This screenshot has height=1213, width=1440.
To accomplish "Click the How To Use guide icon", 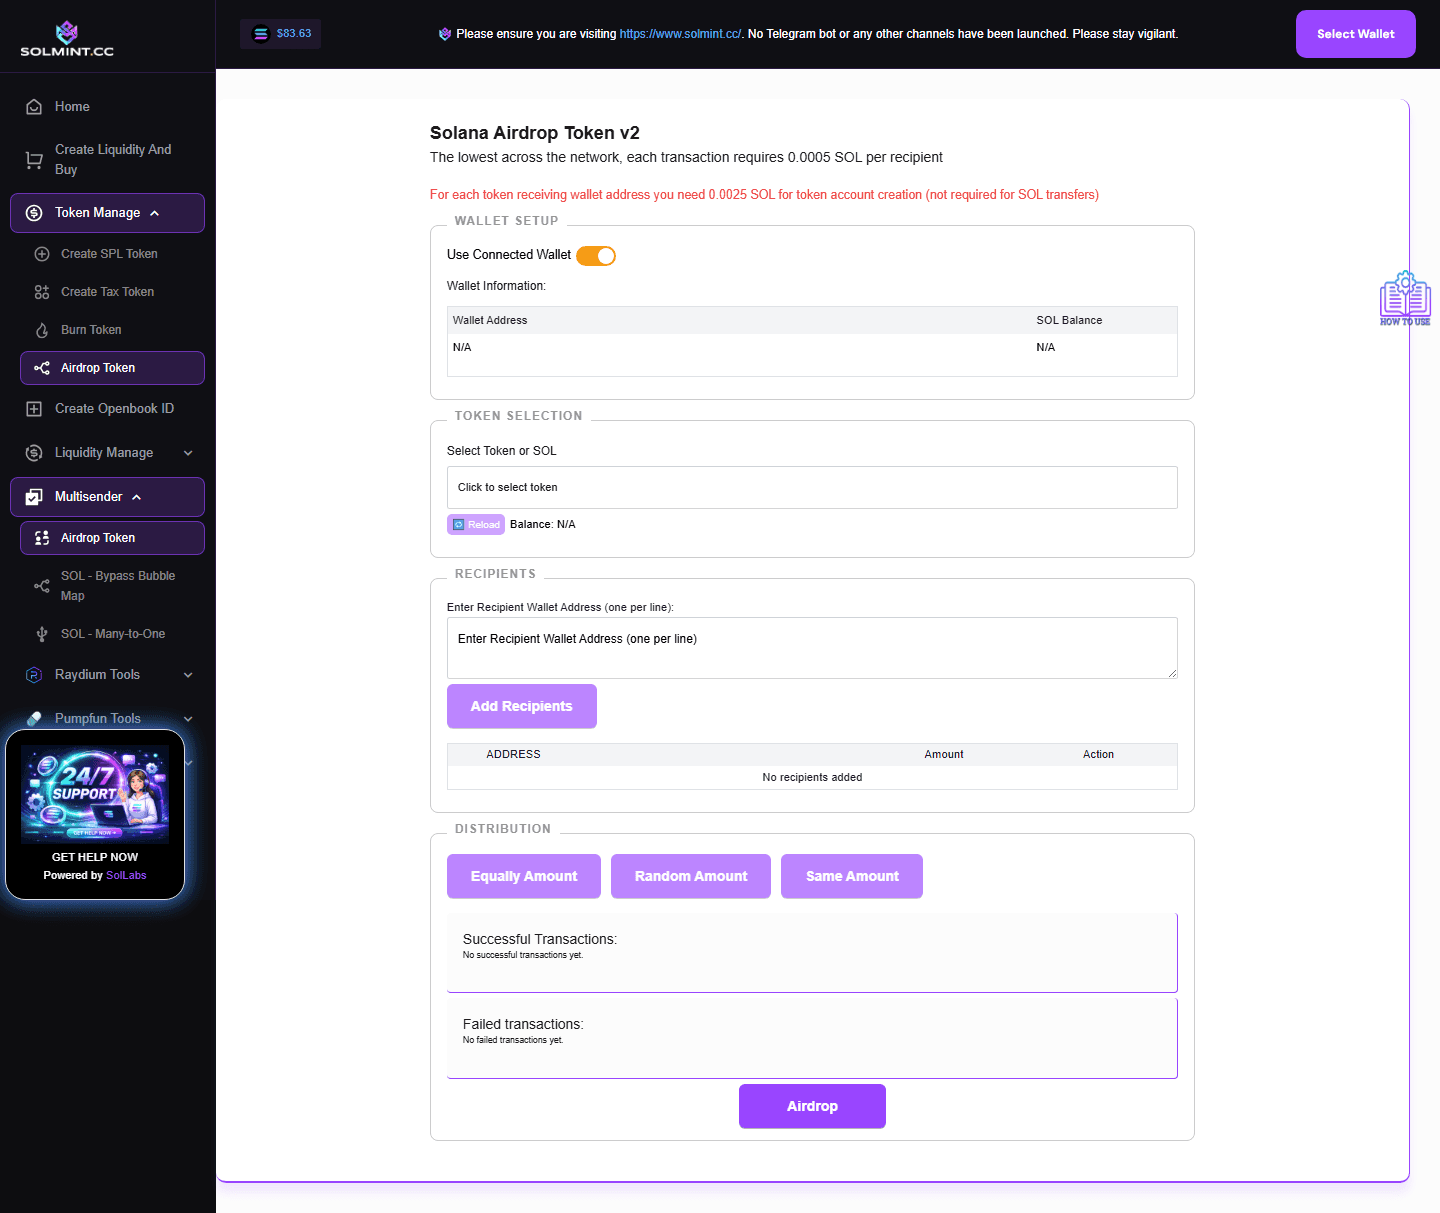I will click(x=1404, y=296).
